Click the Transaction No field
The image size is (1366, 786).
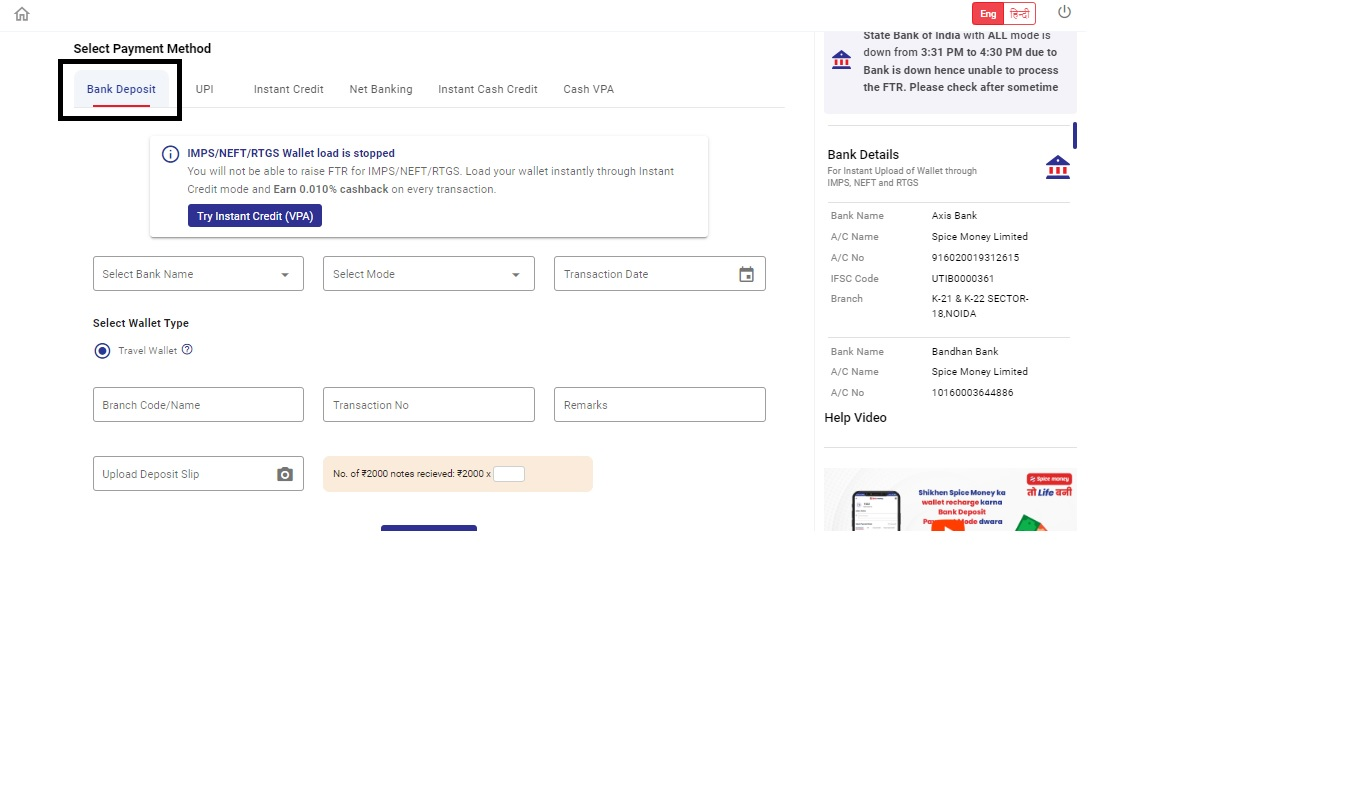[x=429, y=405]
